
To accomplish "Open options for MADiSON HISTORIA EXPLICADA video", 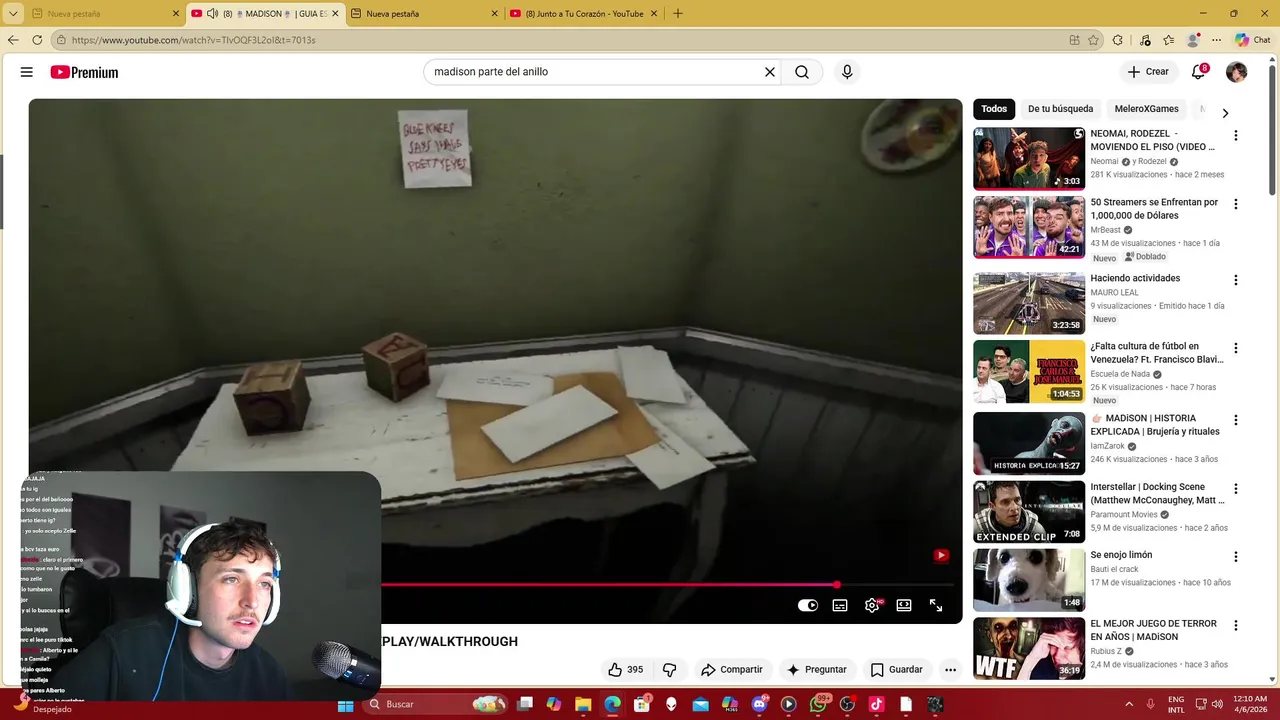I will click(1235, 420).
